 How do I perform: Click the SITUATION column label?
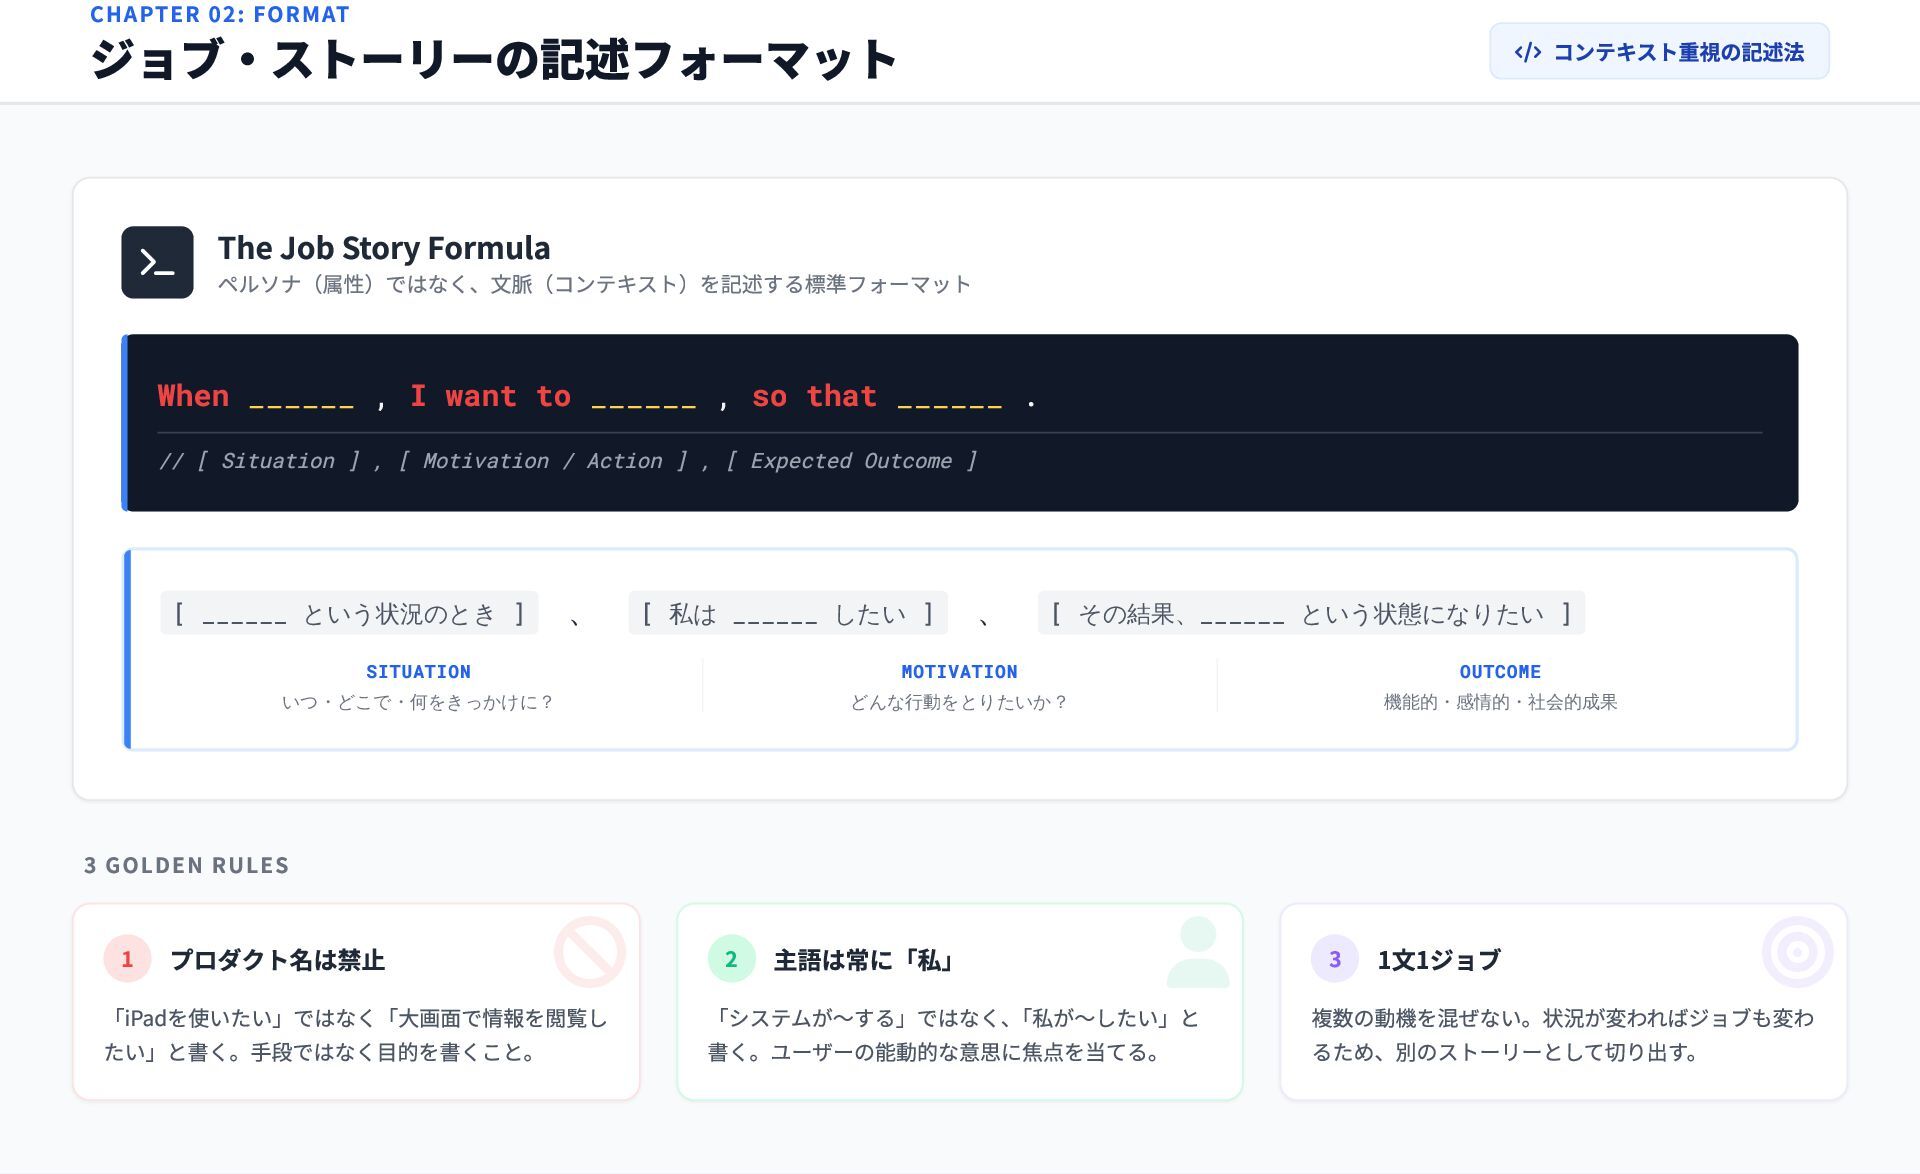pos(418,672)
